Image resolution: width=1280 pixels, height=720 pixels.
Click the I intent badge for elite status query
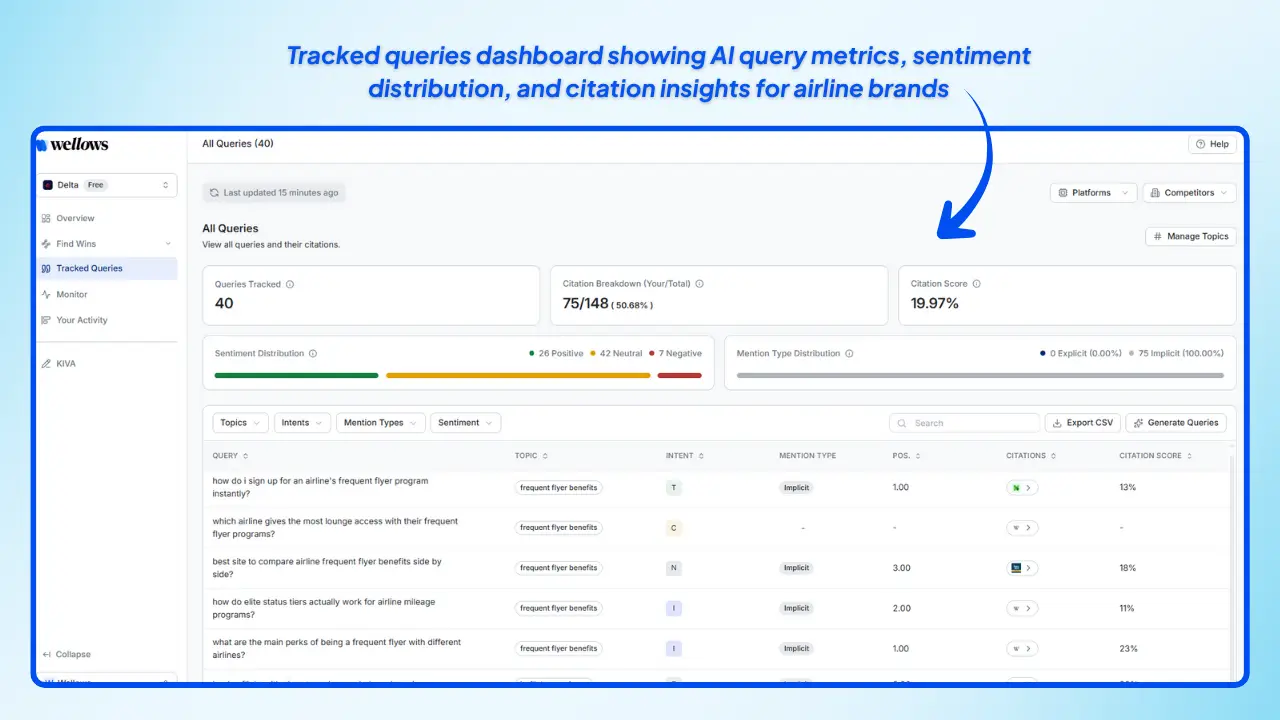(674, 608)
